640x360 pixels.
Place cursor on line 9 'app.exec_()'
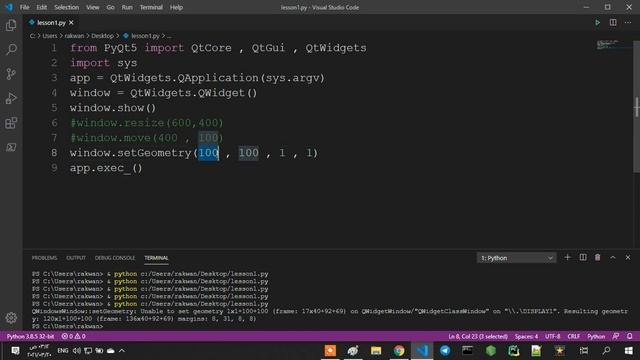click(x=106, y=168)
